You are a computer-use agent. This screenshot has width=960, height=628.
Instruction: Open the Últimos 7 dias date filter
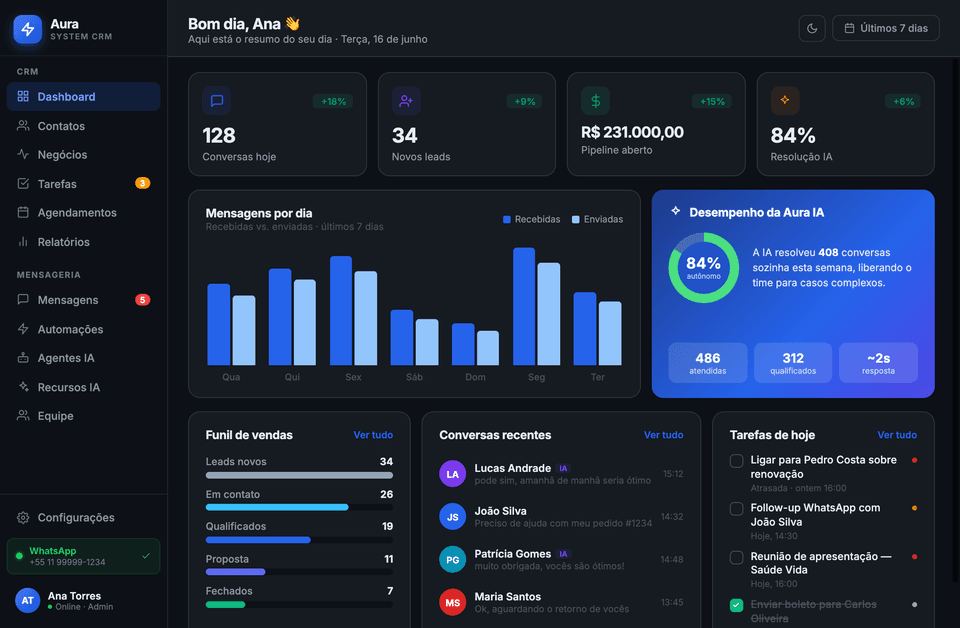coord(885,28)
